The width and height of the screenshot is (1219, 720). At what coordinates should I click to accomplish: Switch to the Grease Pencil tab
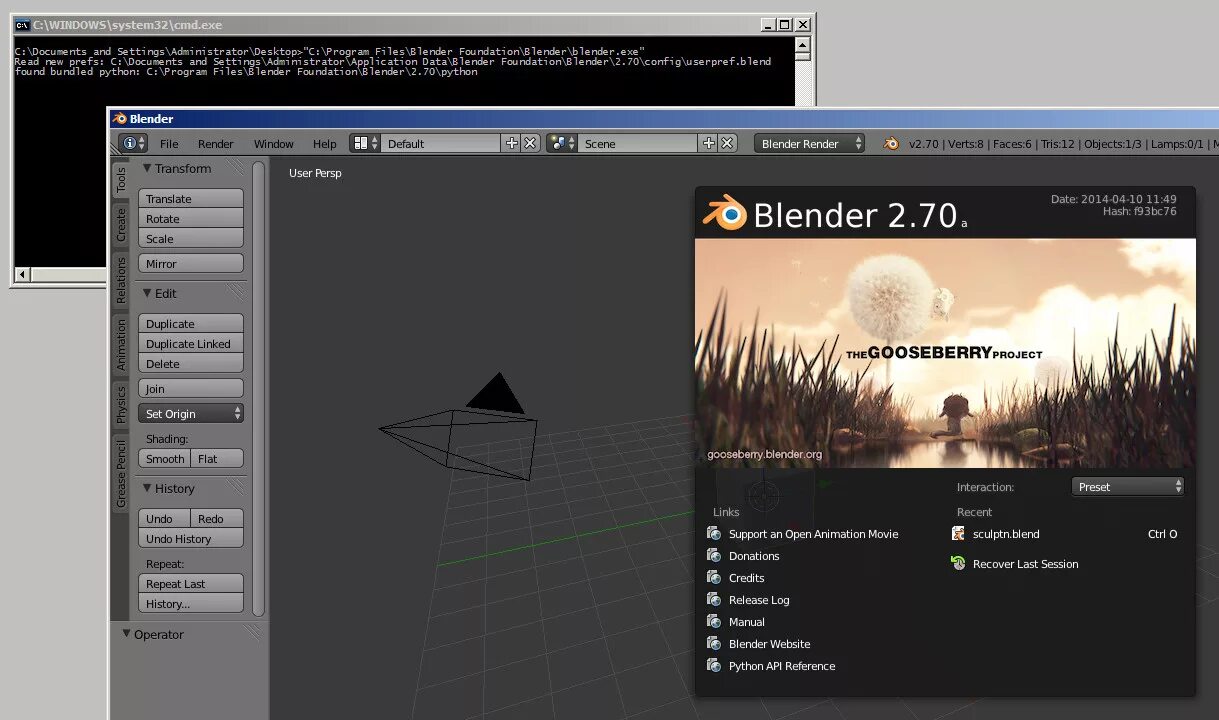(121, 473)
